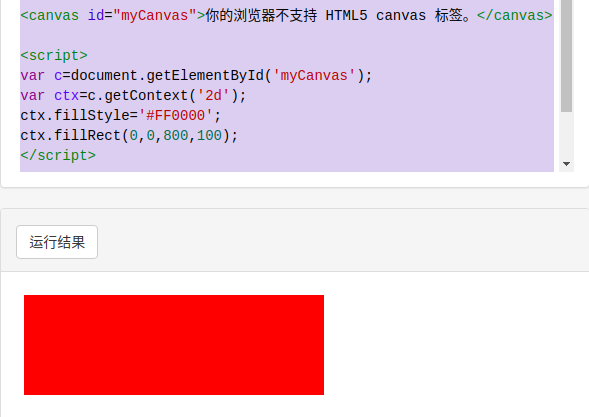Click the number 100 in fillRect
This screenshot has width=589, height=417.
click(x=209, y=135)
